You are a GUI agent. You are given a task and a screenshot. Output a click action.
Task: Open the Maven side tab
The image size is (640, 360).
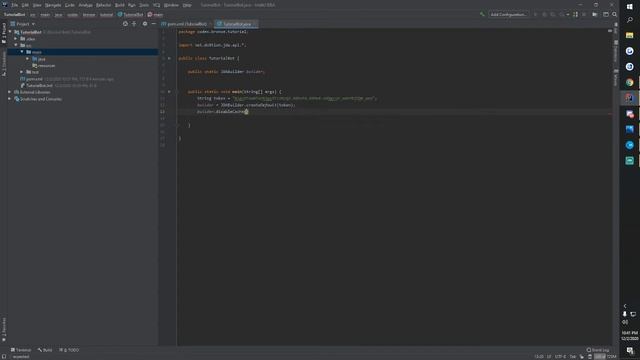[x=616, y=78]
